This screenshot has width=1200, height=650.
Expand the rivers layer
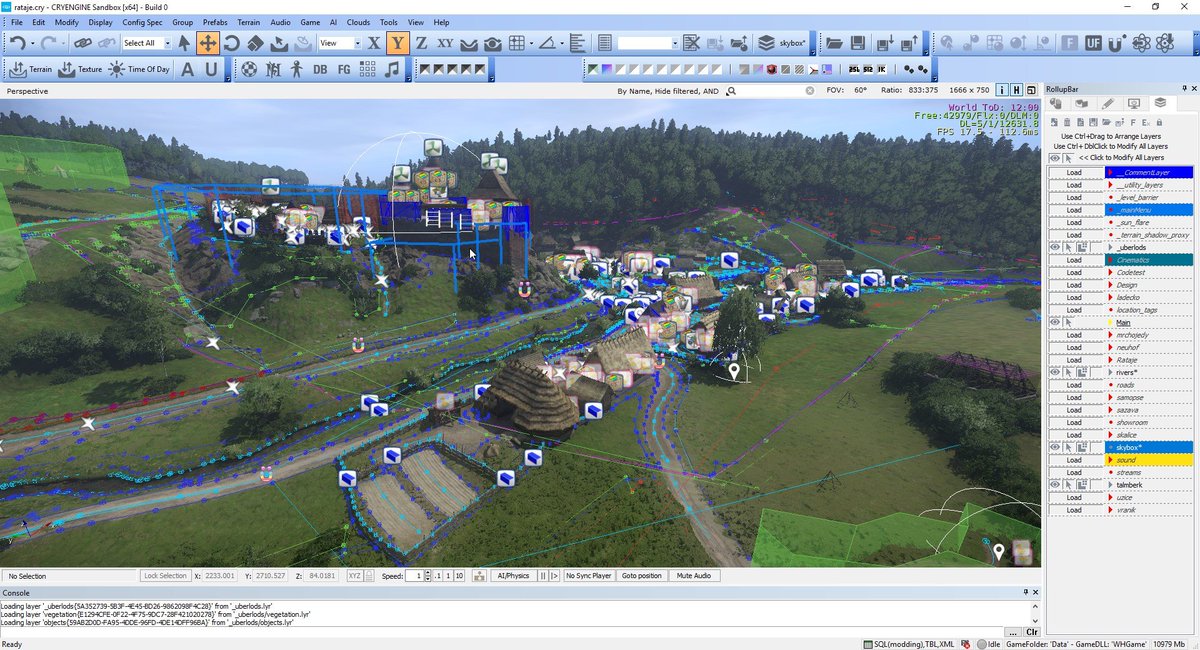pos(1110,372)
